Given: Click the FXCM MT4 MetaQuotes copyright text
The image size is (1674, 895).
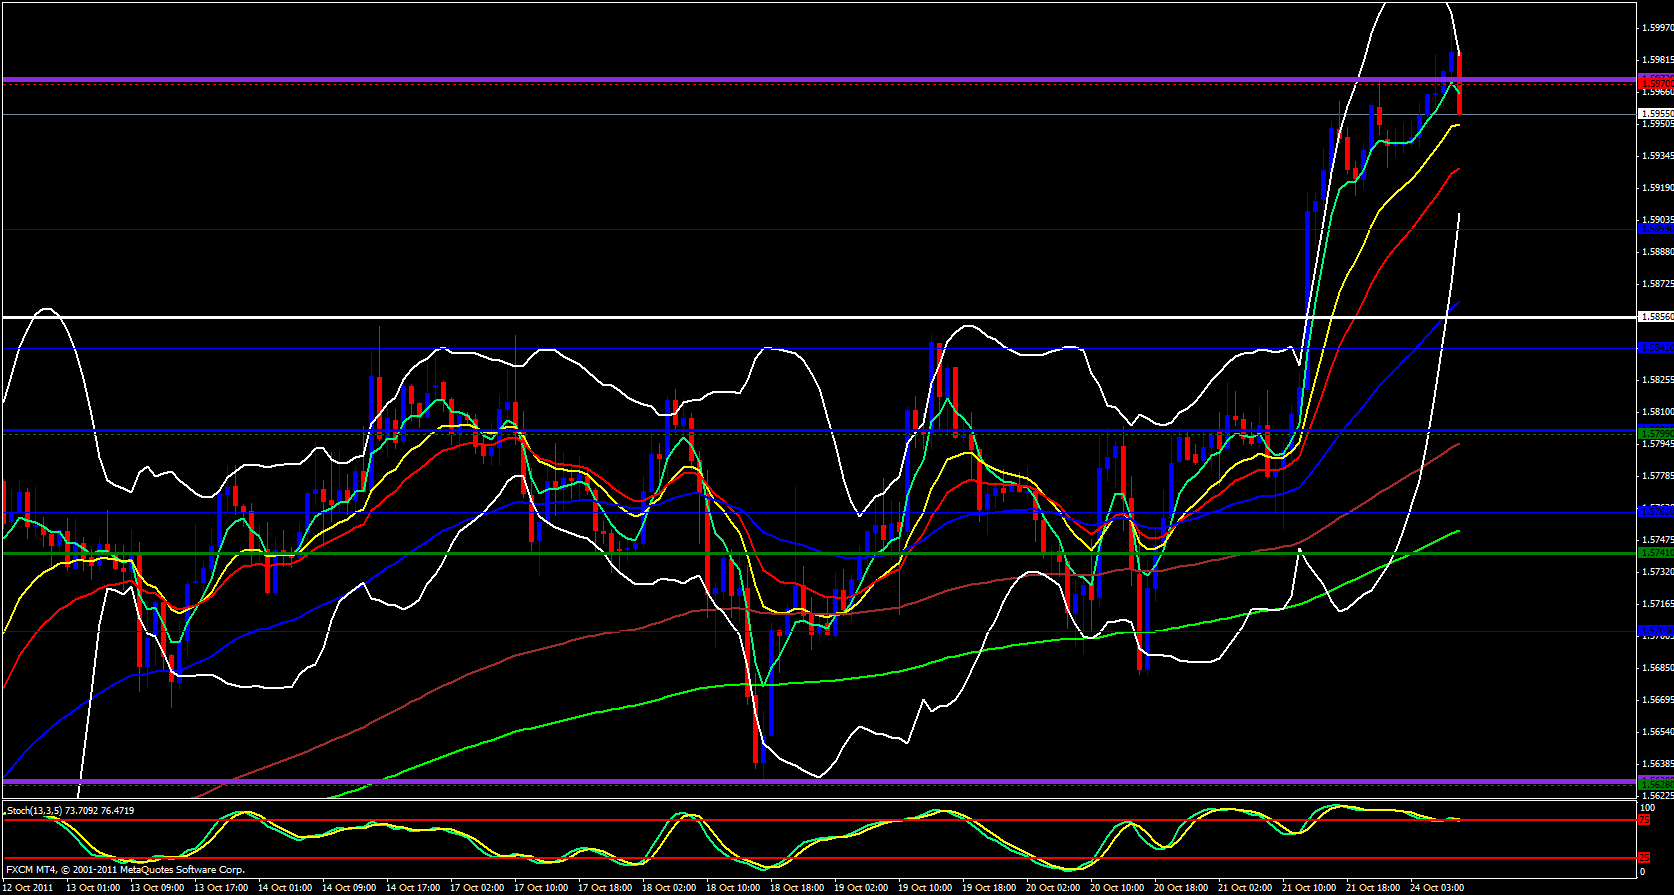Looking at the screenshot, I should coord(125,869).
